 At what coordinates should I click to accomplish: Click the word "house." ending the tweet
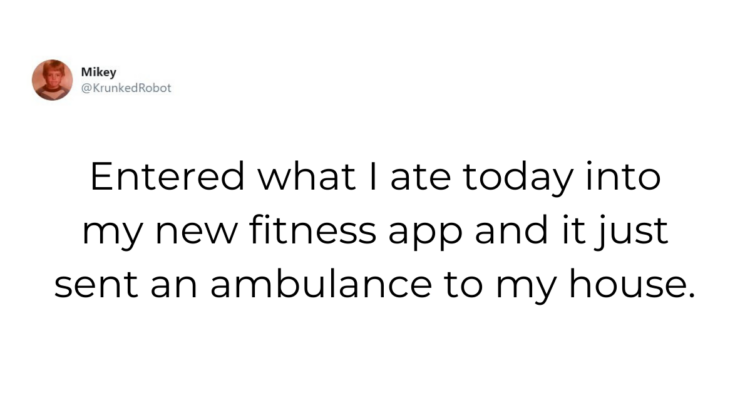click(631, 284)
